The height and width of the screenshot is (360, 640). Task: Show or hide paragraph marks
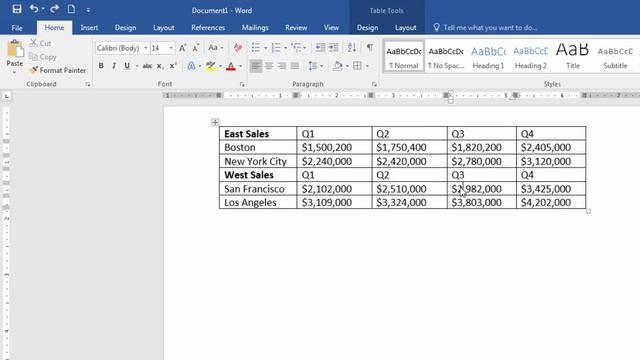[x=369, y=48]
